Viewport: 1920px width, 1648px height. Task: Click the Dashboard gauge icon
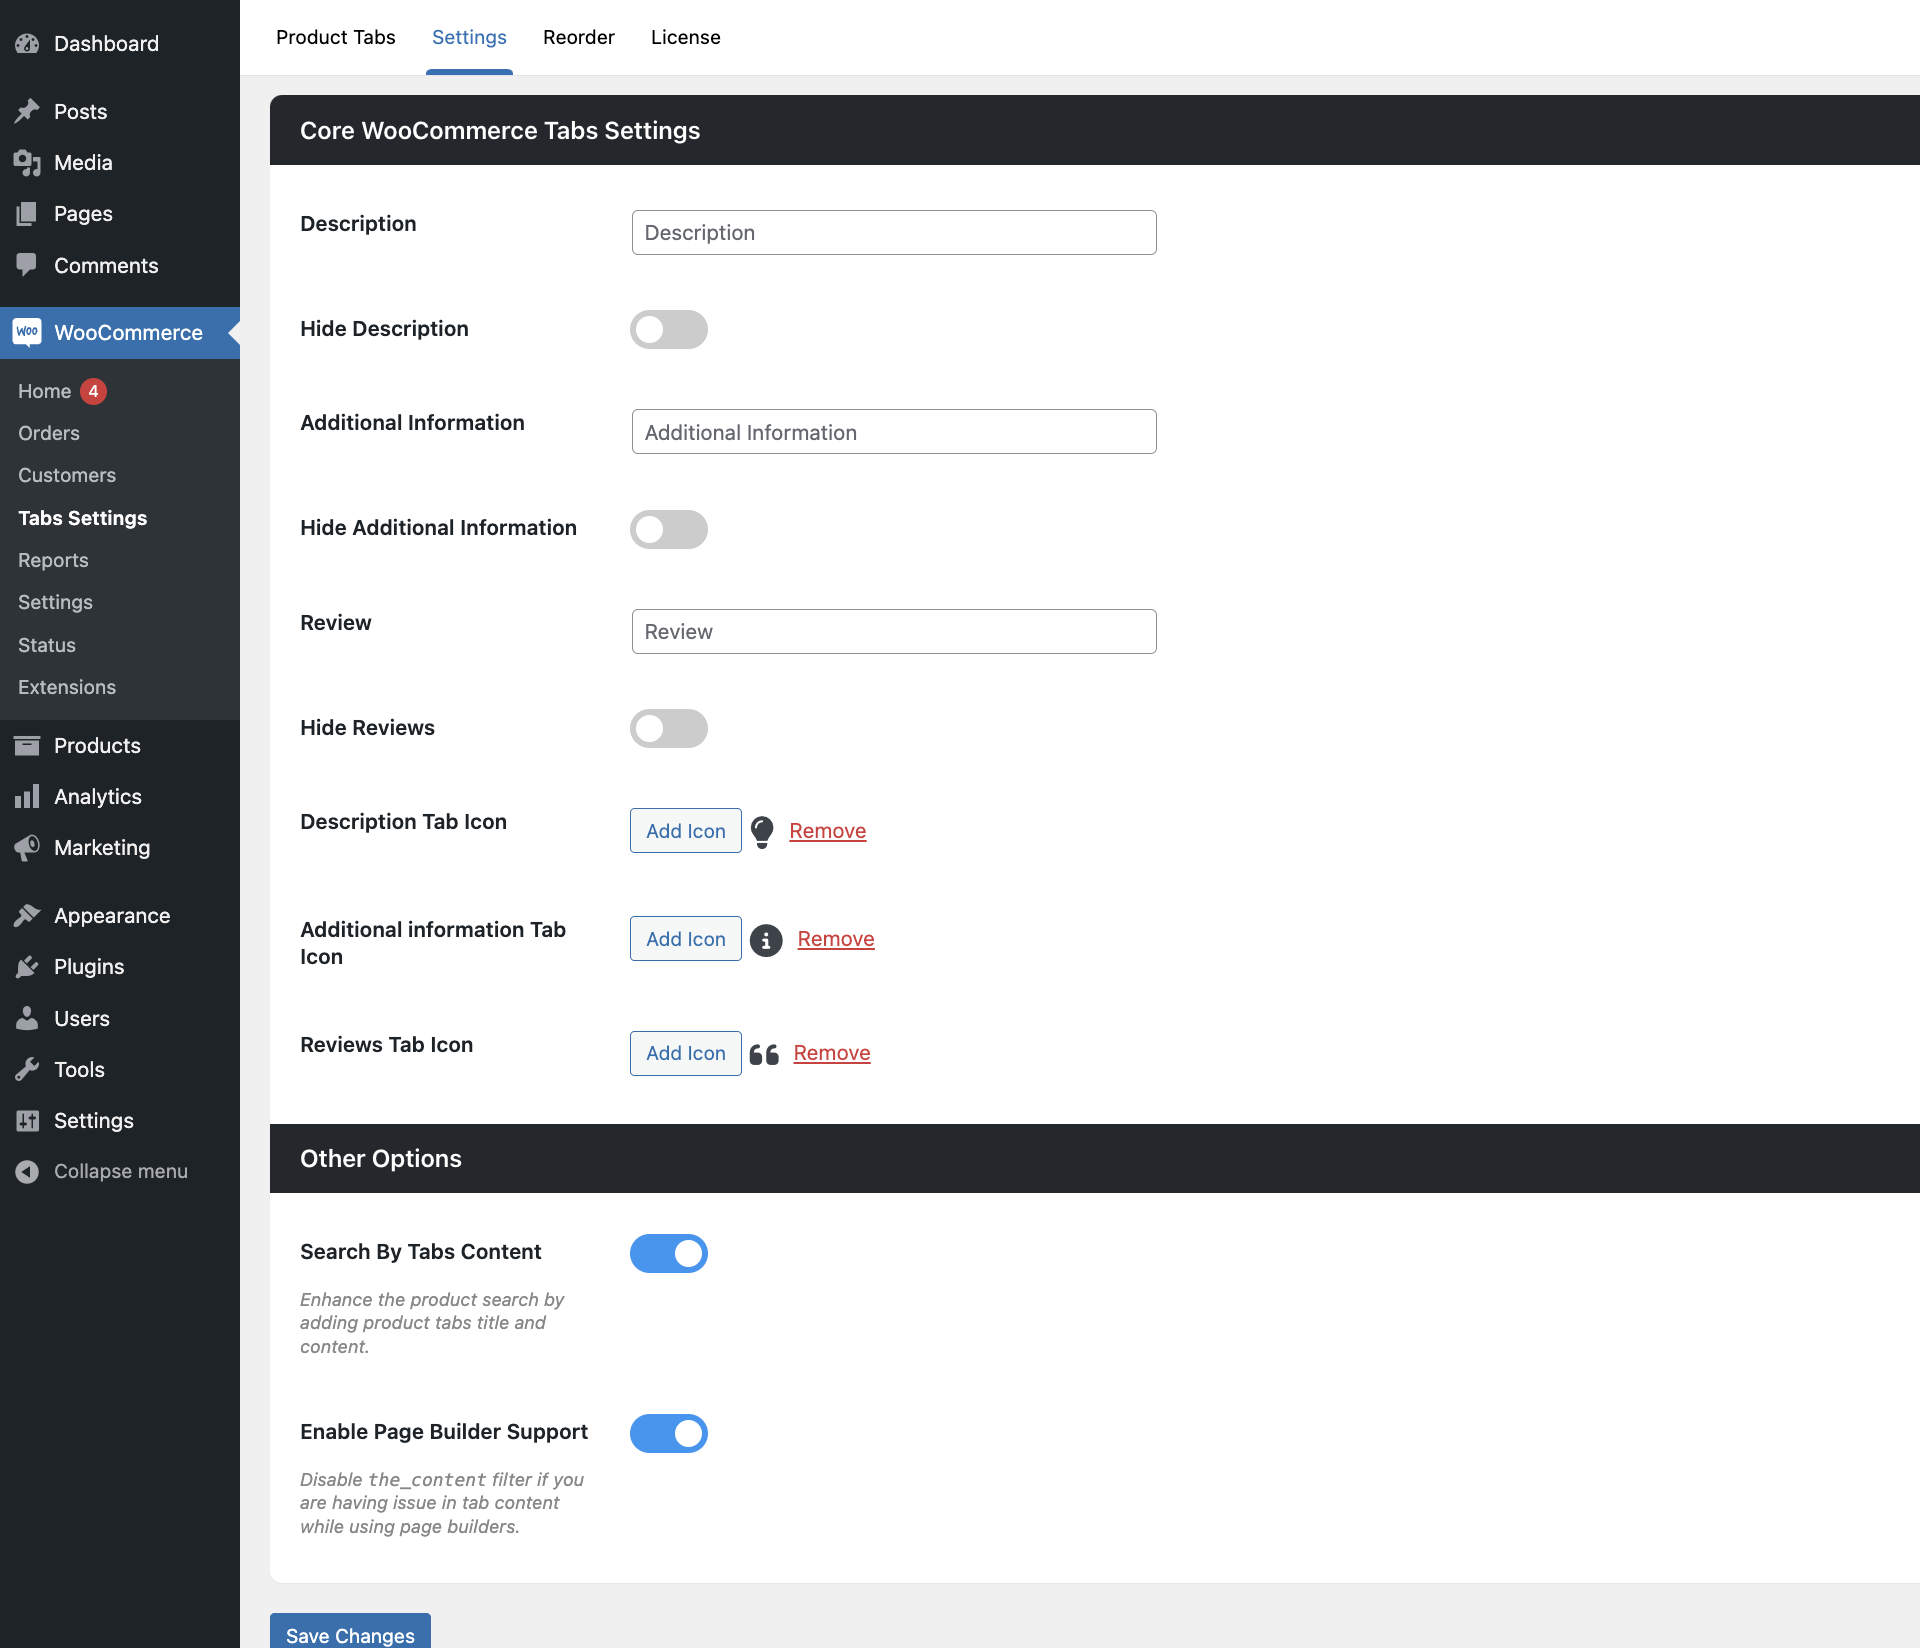(27, 43)
